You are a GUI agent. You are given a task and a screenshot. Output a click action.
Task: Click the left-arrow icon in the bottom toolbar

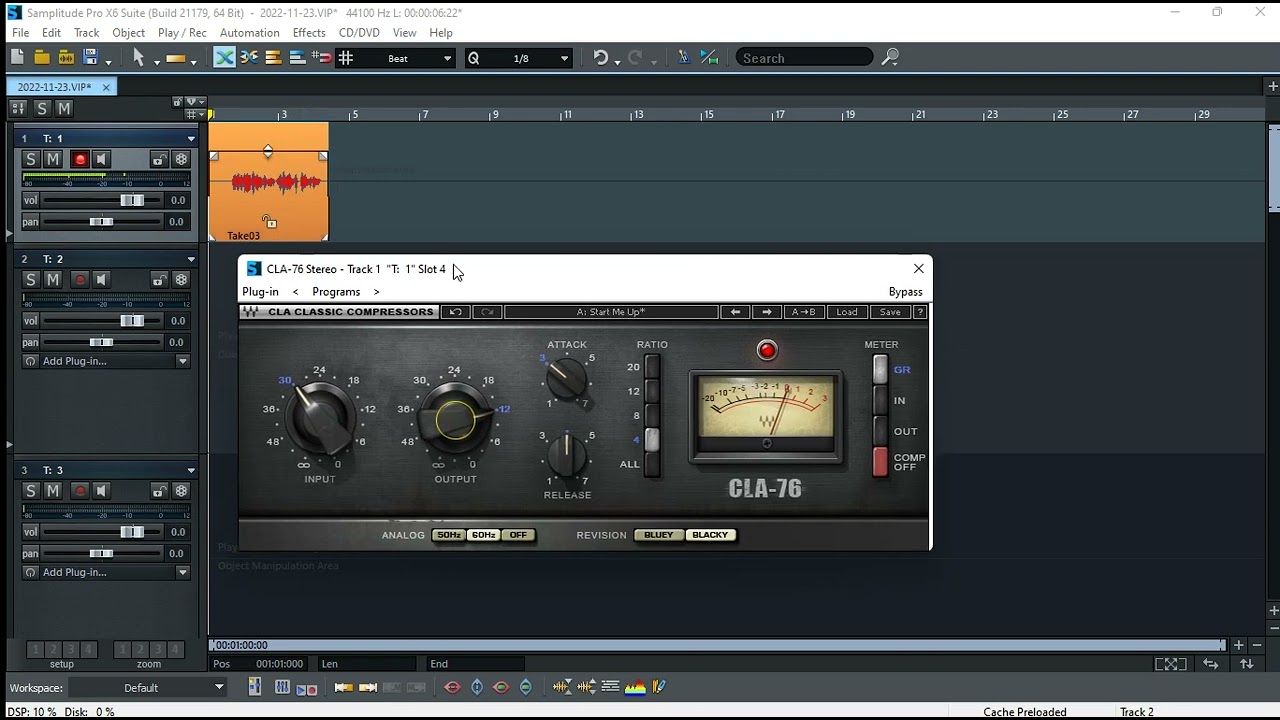343,687
